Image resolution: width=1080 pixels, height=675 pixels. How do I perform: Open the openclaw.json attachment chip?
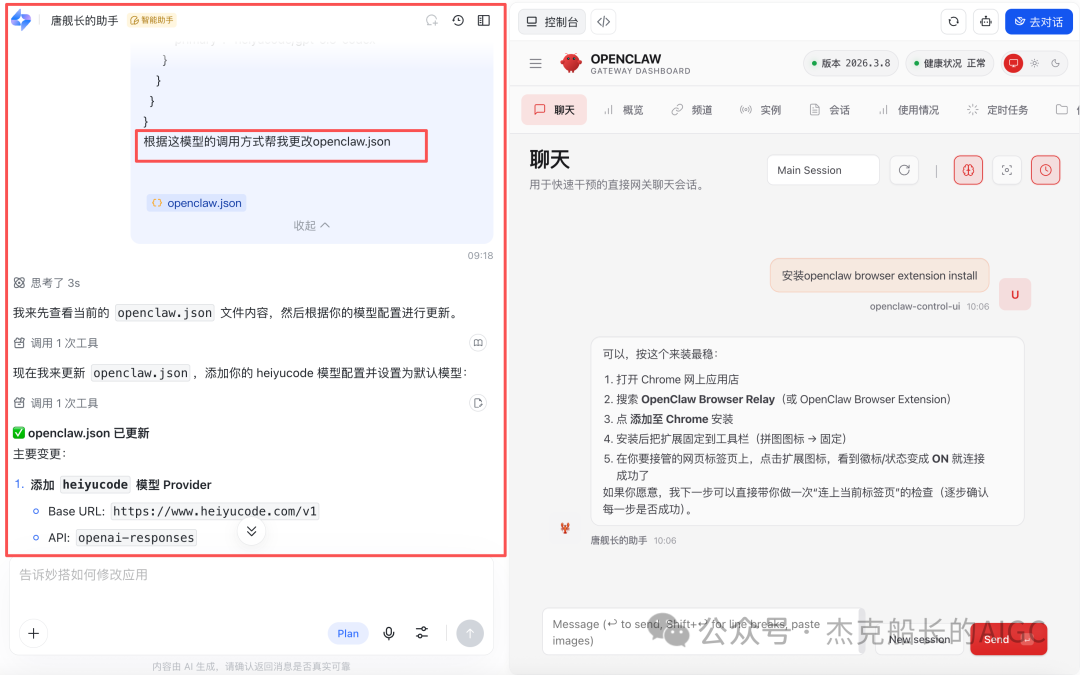coord(196,202)
